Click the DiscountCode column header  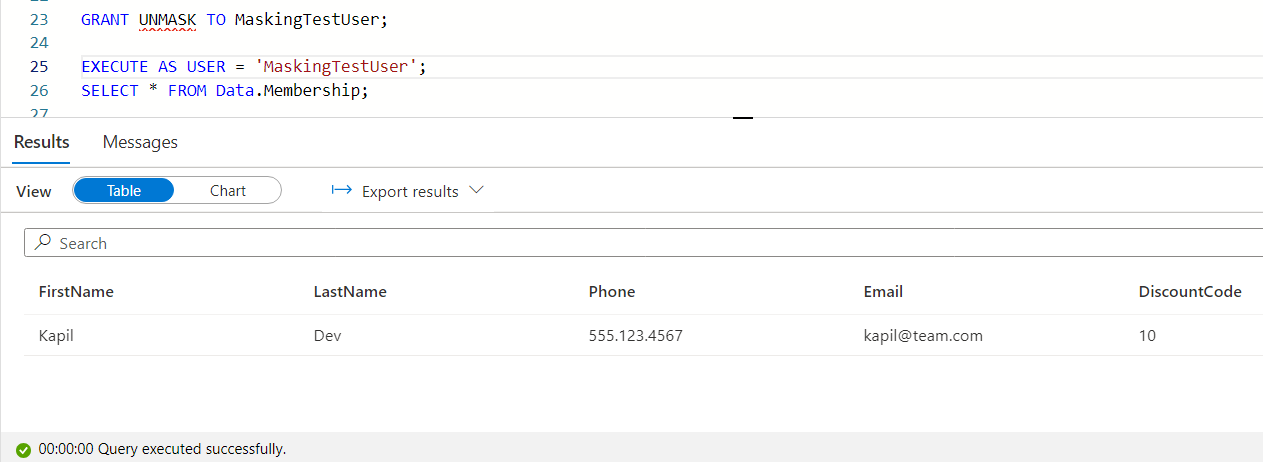tap(1190, 292)
